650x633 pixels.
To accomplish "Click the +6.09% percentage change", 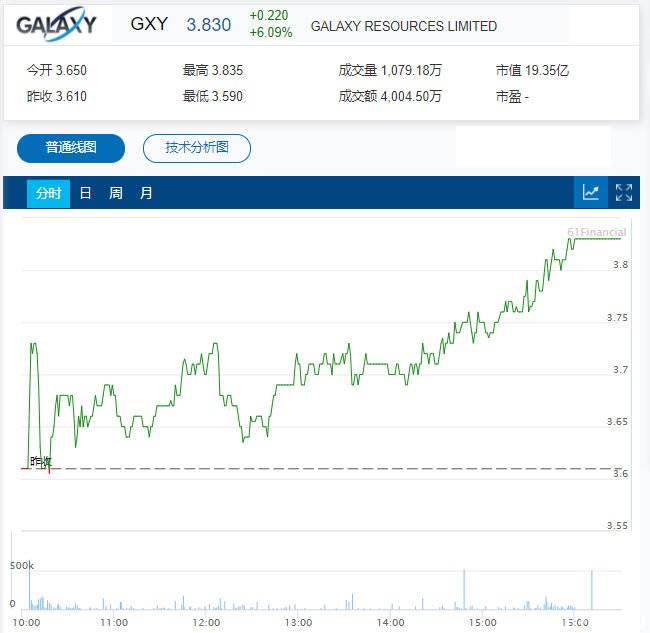I will point(271,32).
